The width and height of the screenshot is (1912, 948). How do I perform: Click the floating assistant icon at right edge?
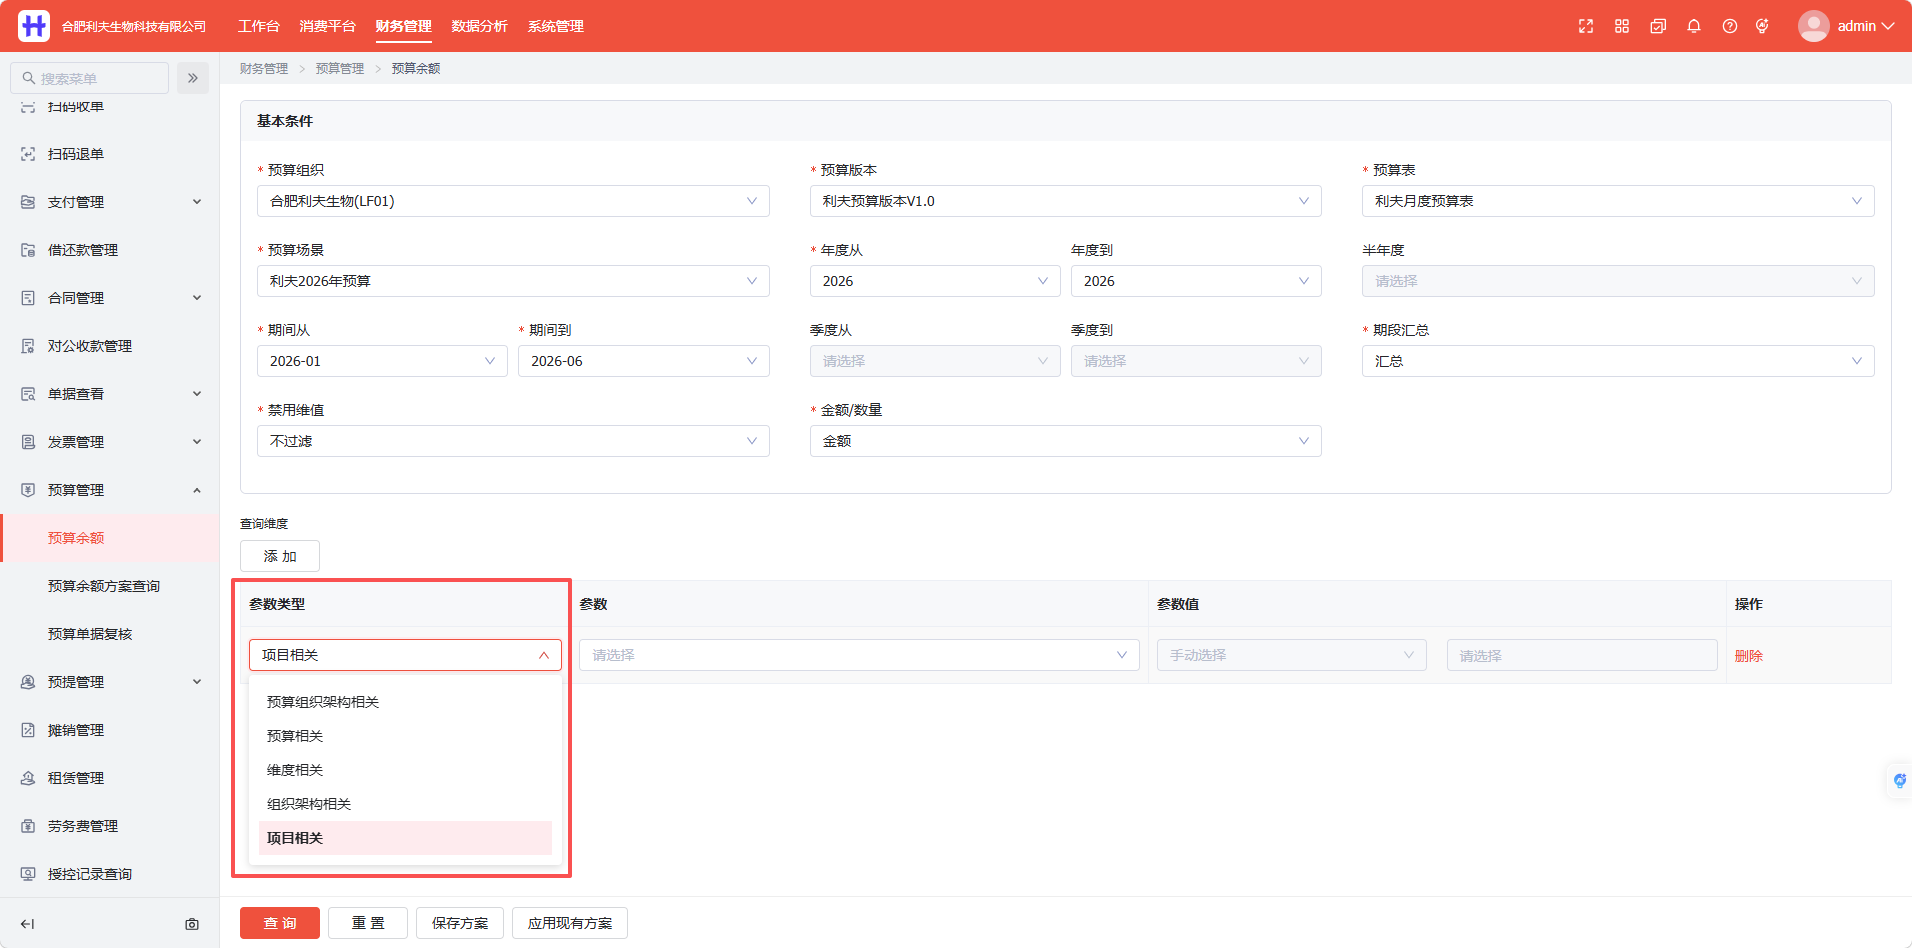1899,780
